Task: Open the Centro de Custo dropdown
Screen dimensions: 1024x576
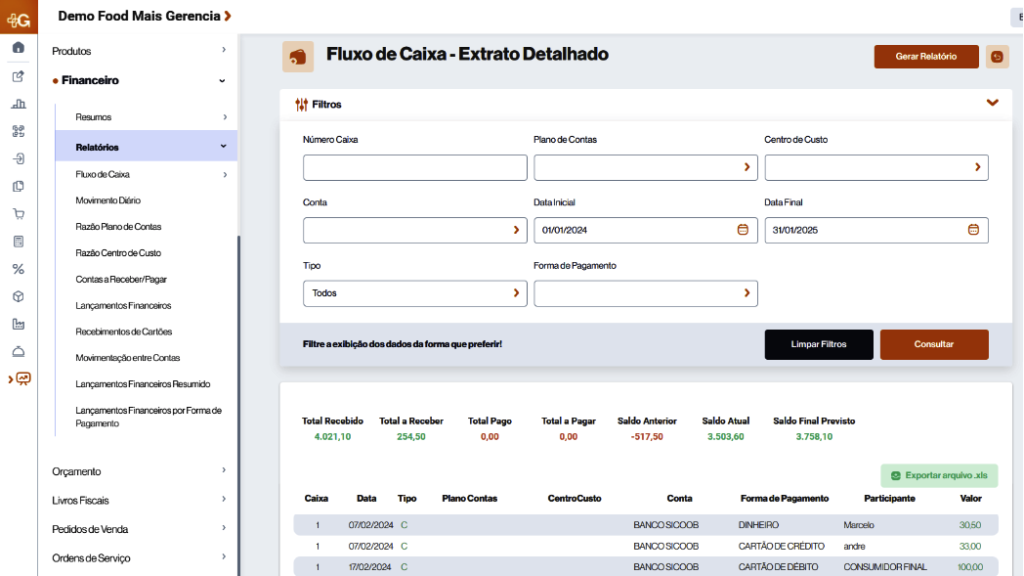Action: point(876,168)
